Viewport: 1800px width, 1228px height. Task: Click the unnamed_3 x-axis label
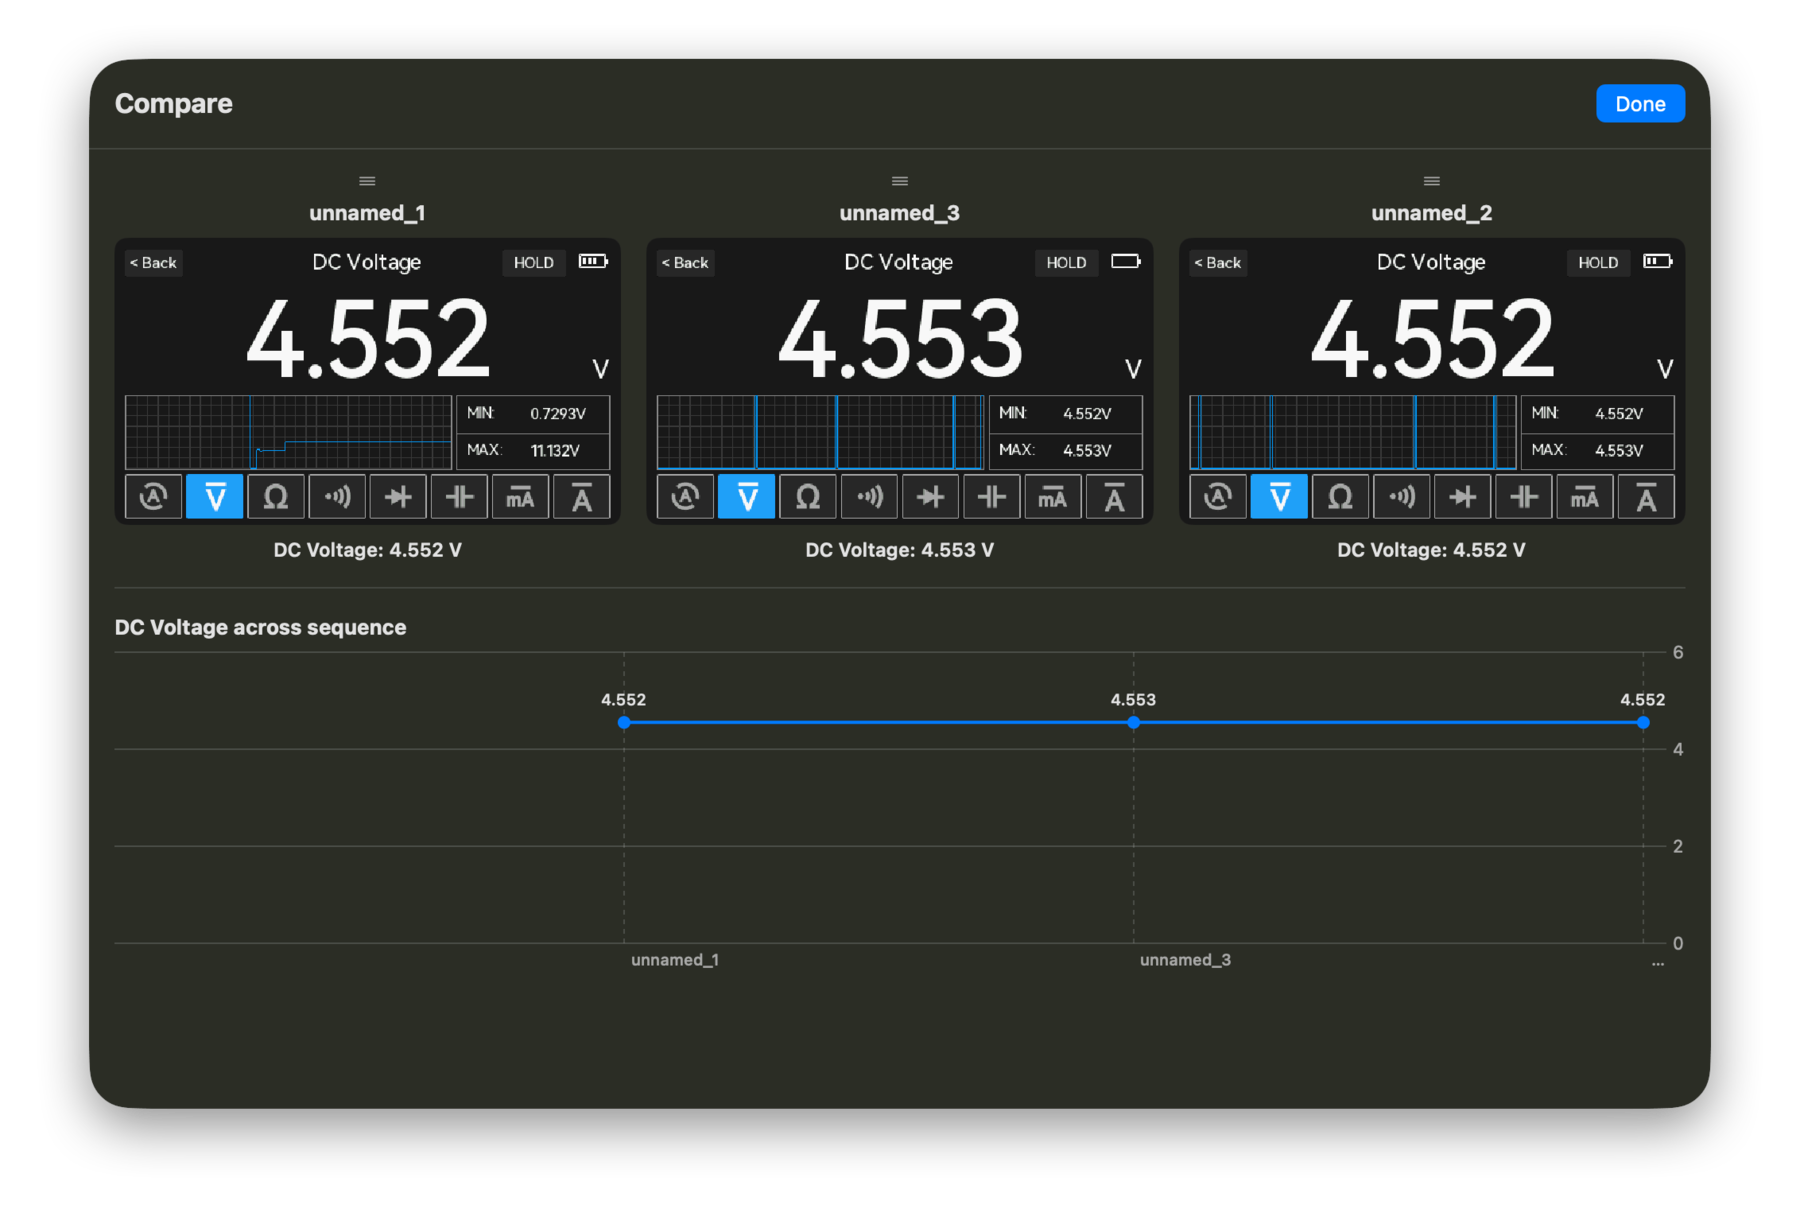coord(1185,960)
